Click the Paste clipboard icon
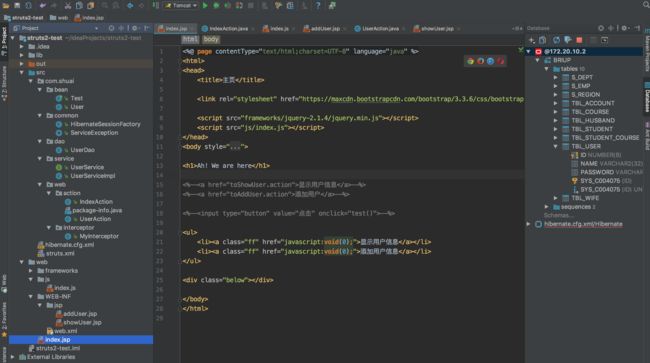The height and width of the screenshot is (363, 650). (x=90, y=6)
